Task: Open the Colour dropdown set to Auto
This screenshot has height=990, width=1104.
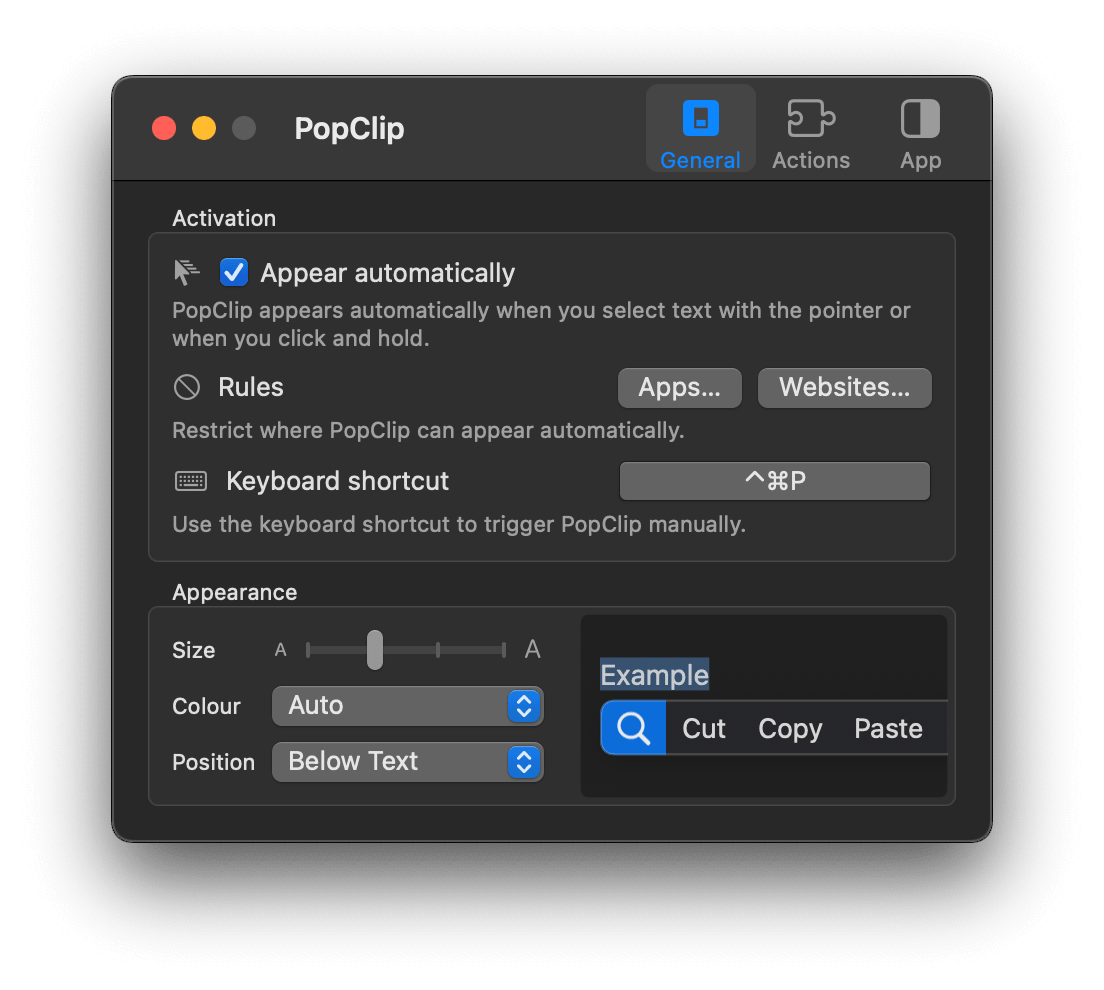Action: [407, 706]
